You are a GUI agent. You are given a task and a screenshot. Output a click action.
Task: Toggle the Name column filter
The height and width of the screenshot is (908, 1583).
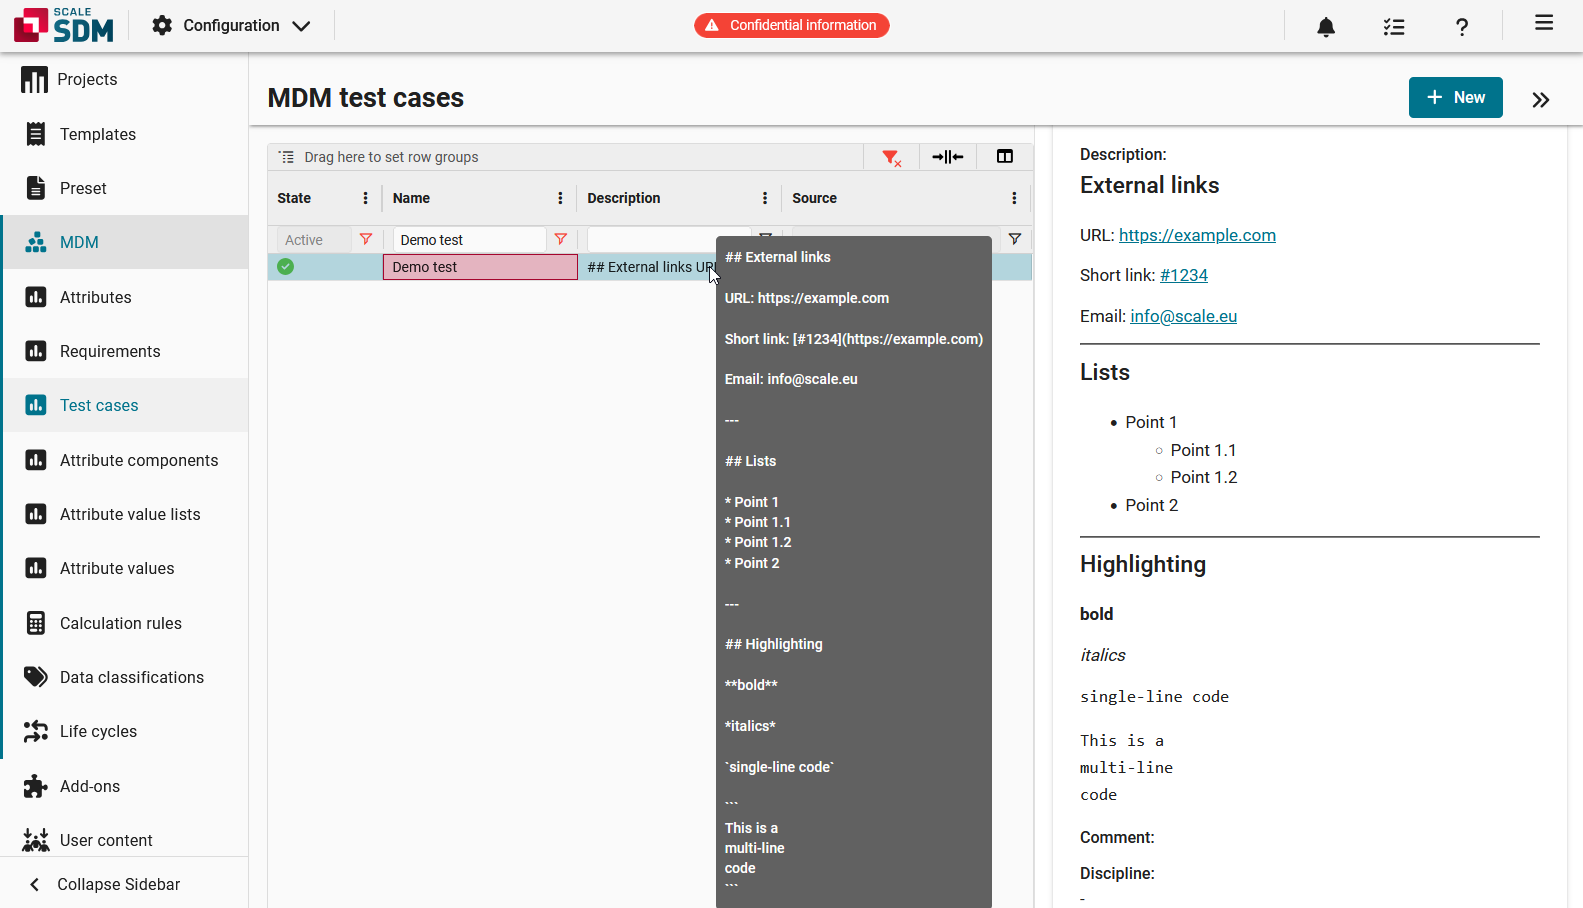tap(561, 239)
